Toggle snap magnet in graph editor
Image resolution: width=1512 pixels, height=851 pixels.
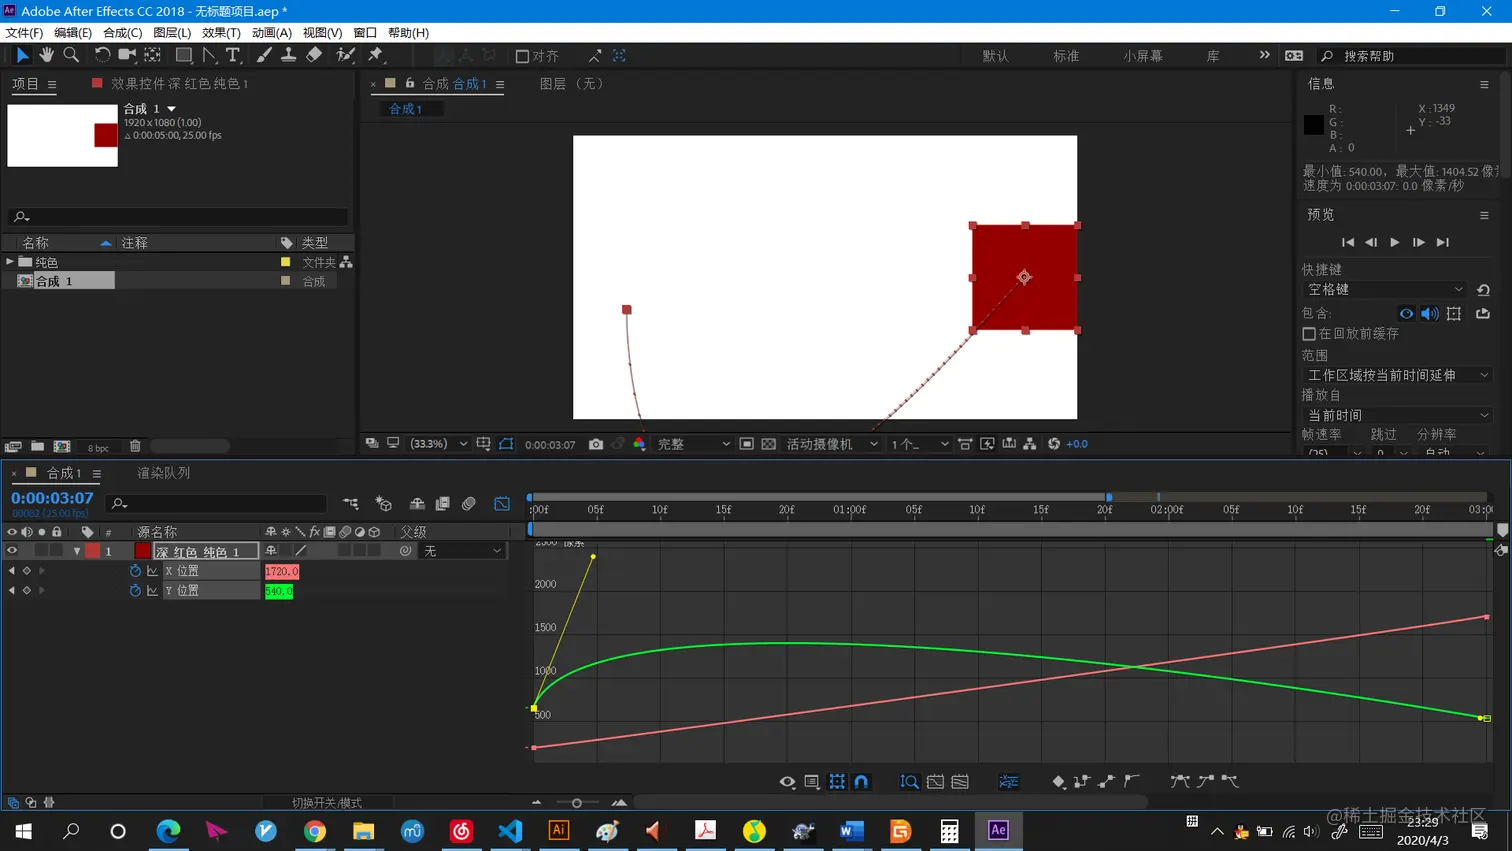(x=861, y=781)
